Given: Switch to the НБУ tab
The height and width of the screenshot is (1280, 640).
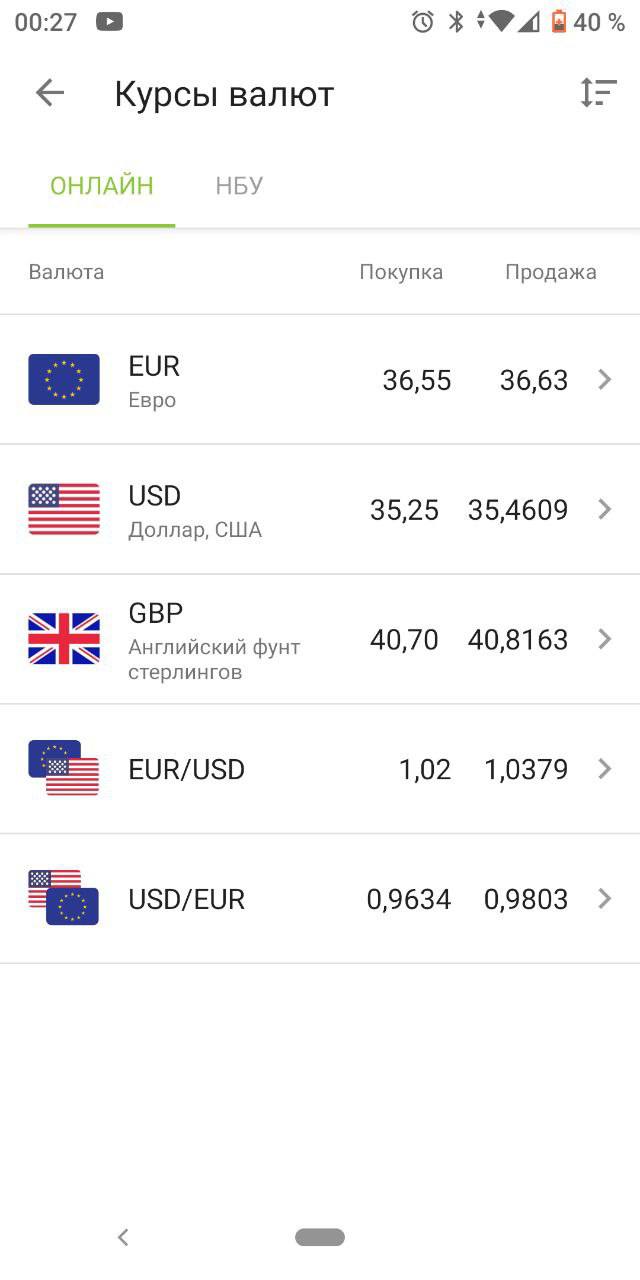Looking at the screenshot, I should tap(239, 186).
